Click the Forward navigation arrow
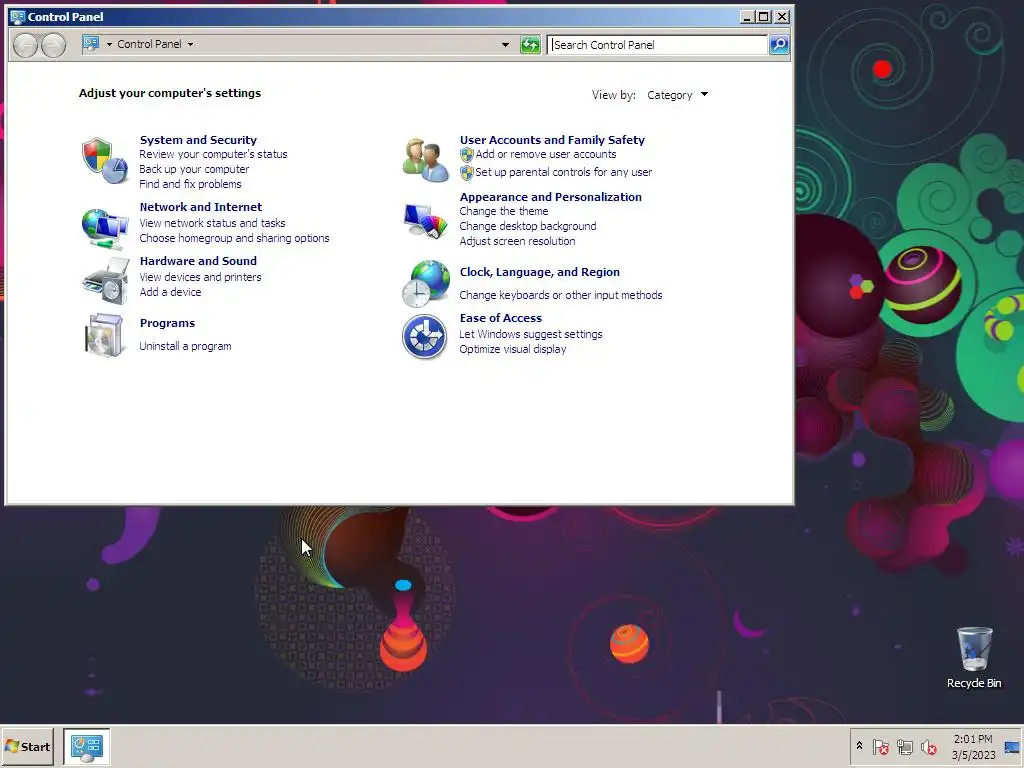The image size is (1024, 768). click(x=54, y=45)
